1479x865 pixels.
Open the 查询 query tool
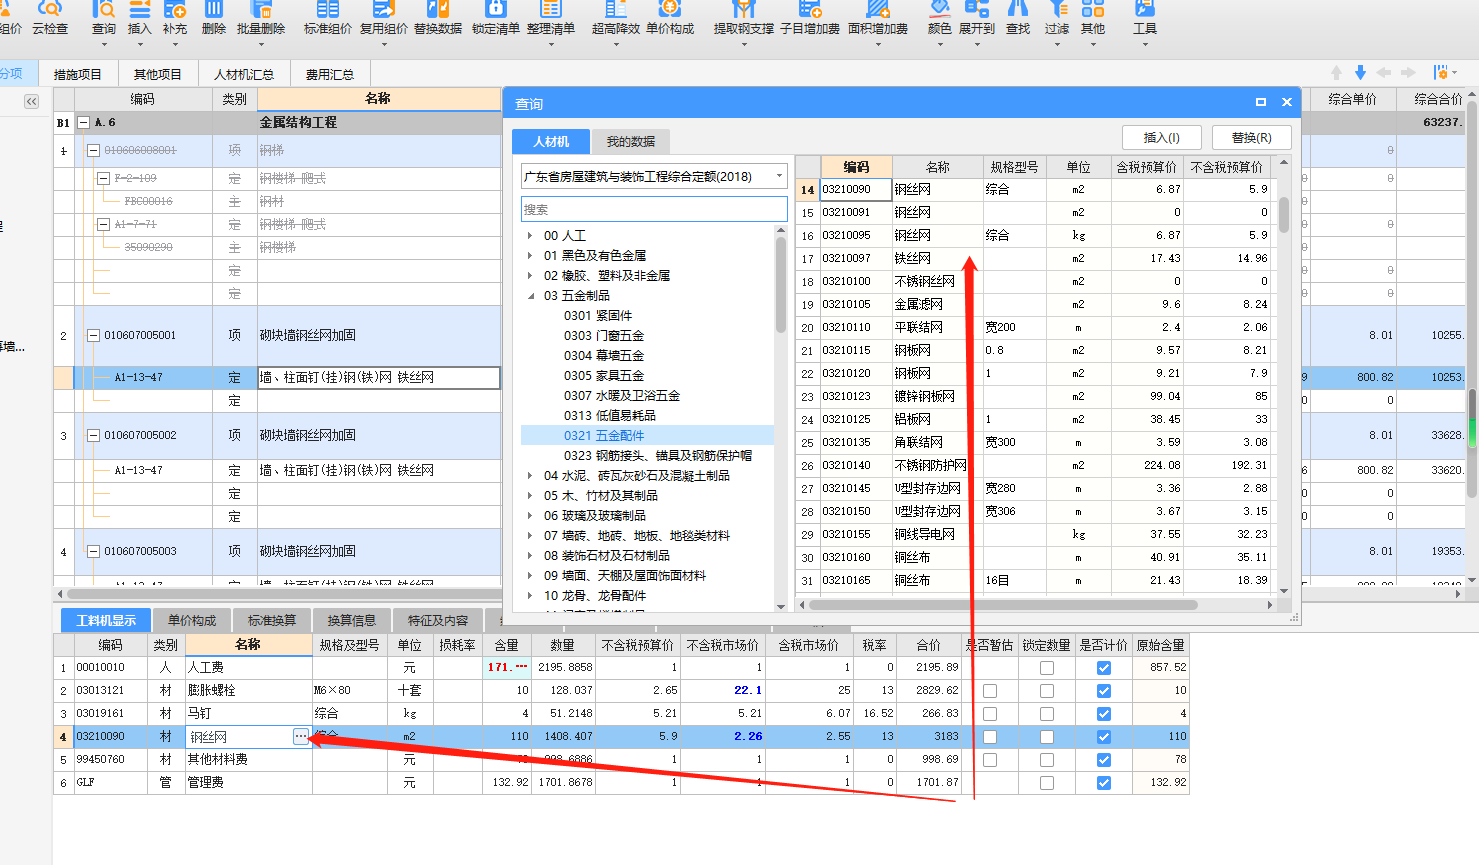coord(104,18)
